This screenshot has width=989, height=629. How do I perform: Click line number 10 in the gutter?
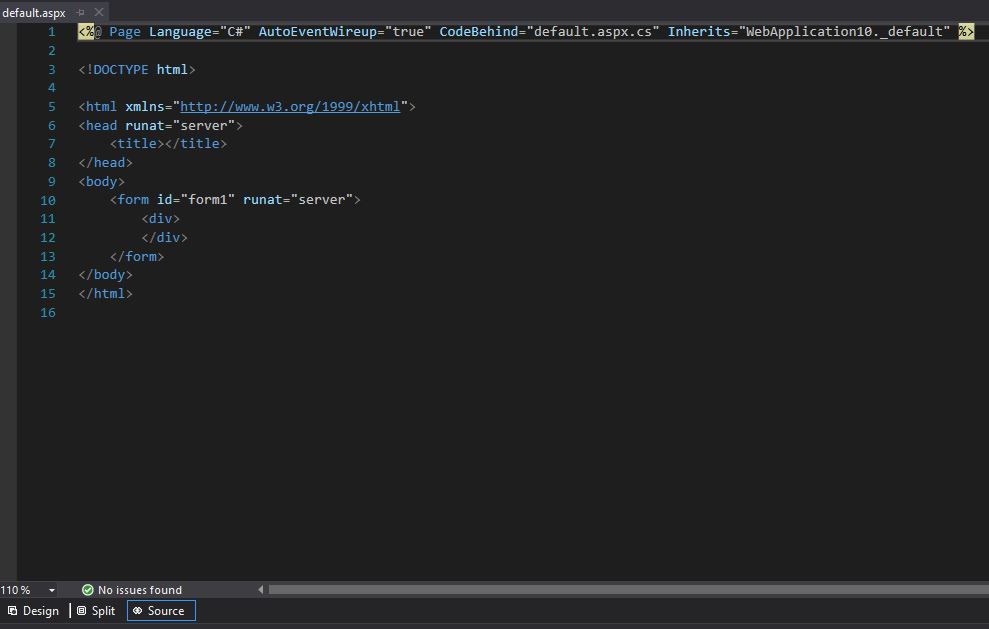48,200
